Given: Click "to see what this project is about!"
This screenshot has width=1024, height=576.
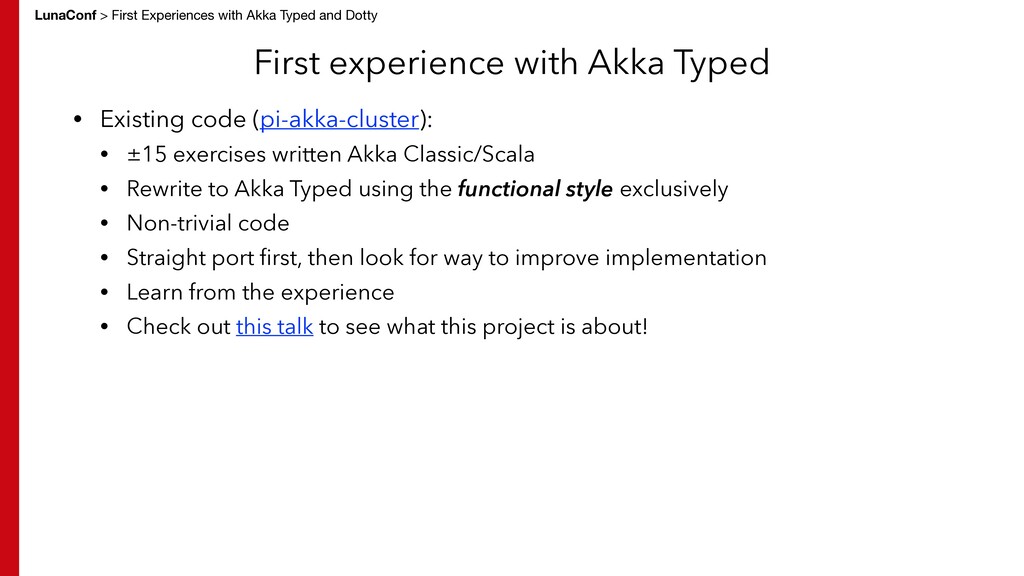Looking at the screenshot, I should (x=483, y=327).
